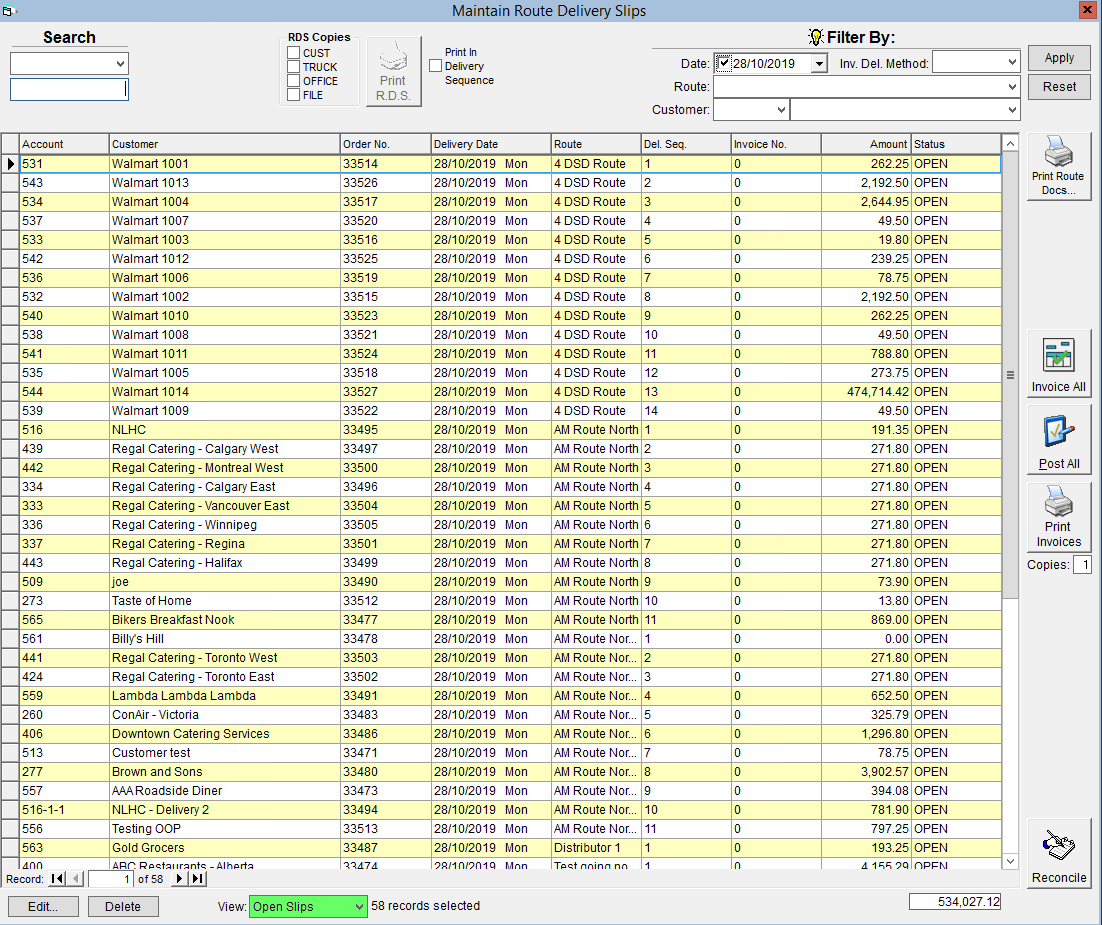1102x925 pixels.
Task: Click amount 3,902.57 cell
Action: (x=867, y=772)
